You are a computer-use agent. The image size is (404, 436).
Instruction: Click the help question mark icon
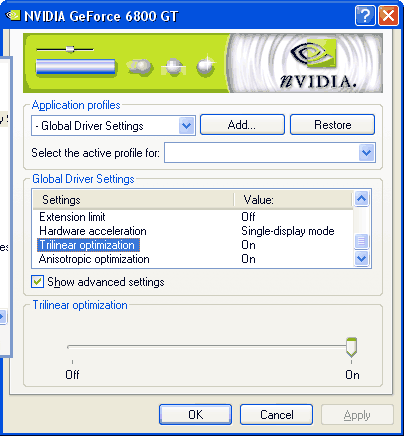(365, 15)
